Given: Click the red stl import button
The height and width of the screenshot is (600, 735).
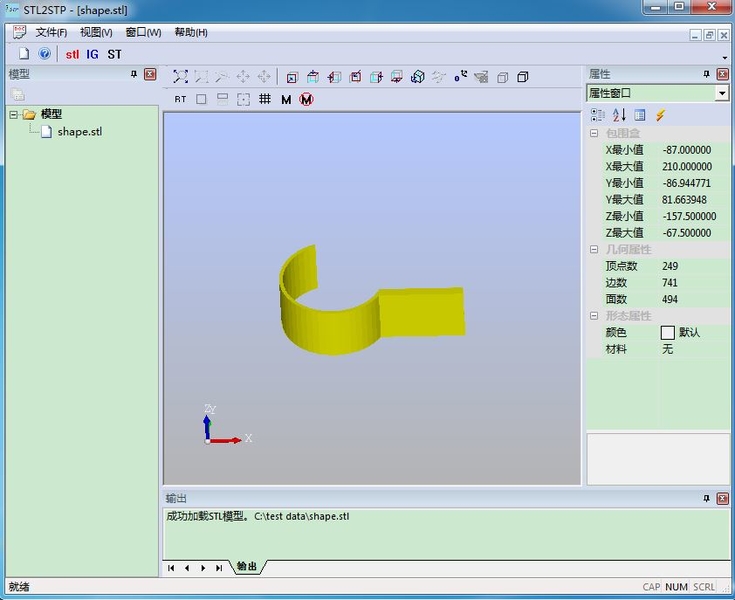Looking at the screenshot, I should click(x=72, y=54).
